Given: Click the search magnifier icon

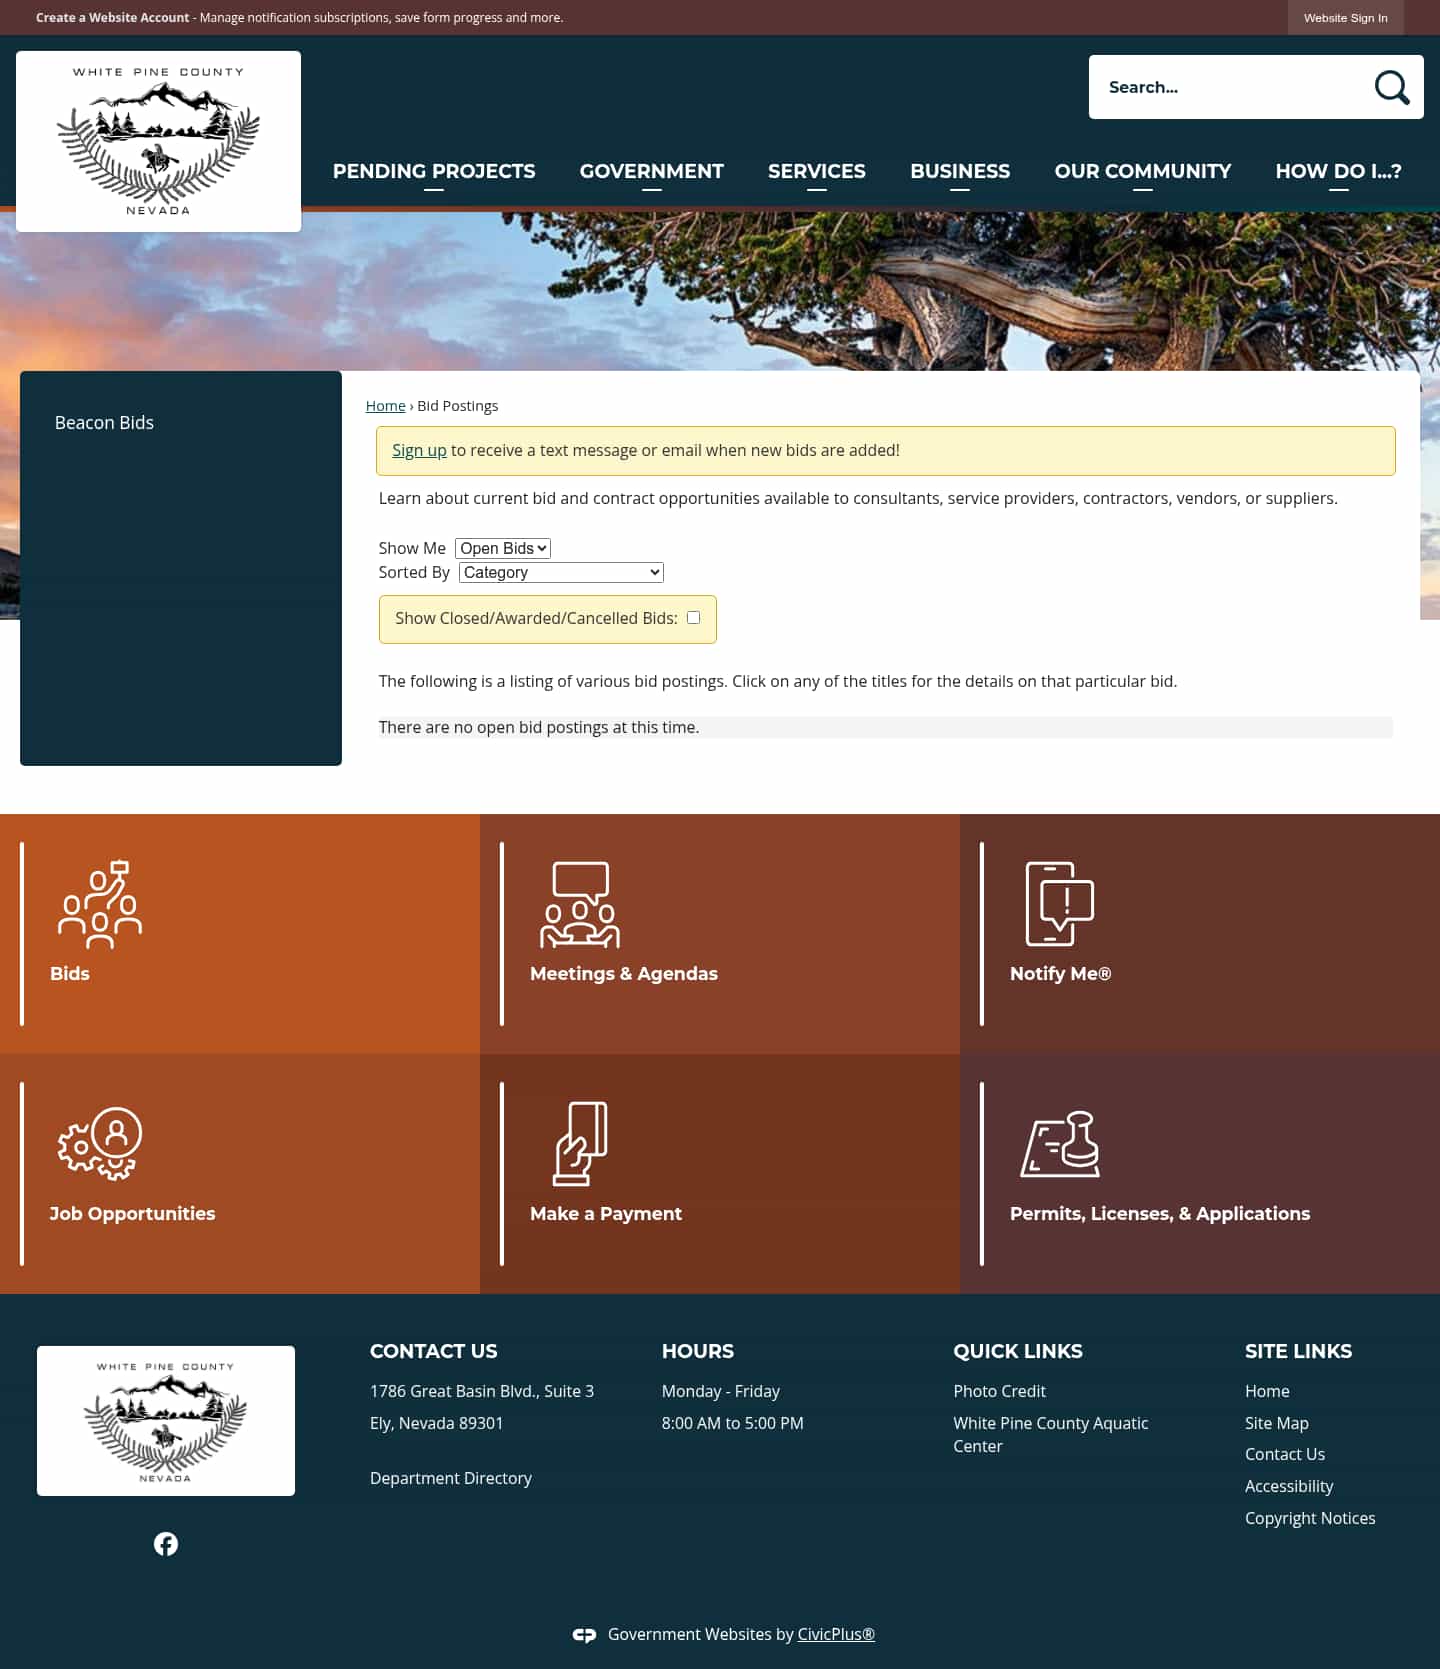Looking at the screenshot, I should coord(1391,87).
